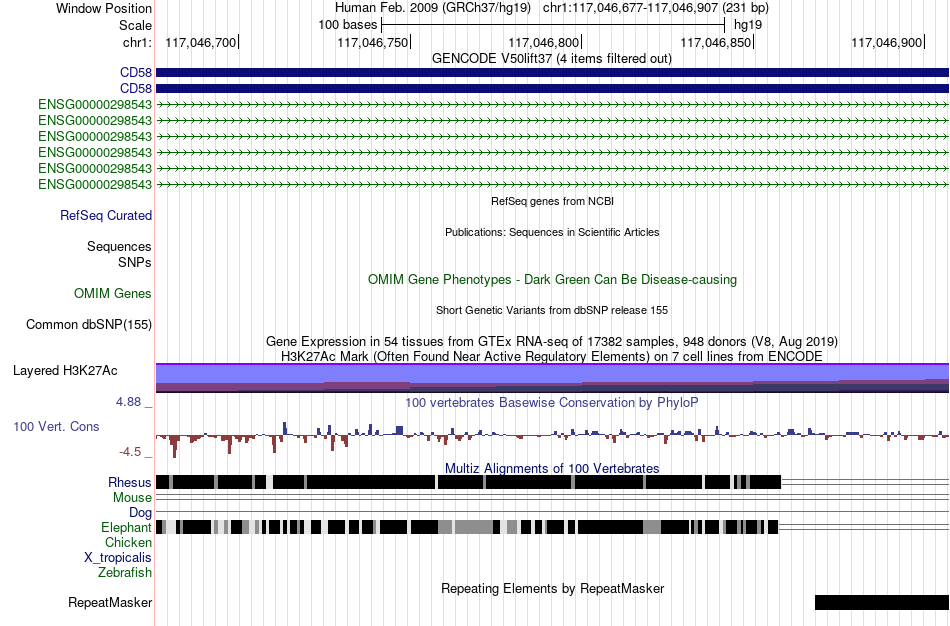This screenshot has width=950, height=626.
Task: Click the 117,046,850 ruler position
Action: 716,42
